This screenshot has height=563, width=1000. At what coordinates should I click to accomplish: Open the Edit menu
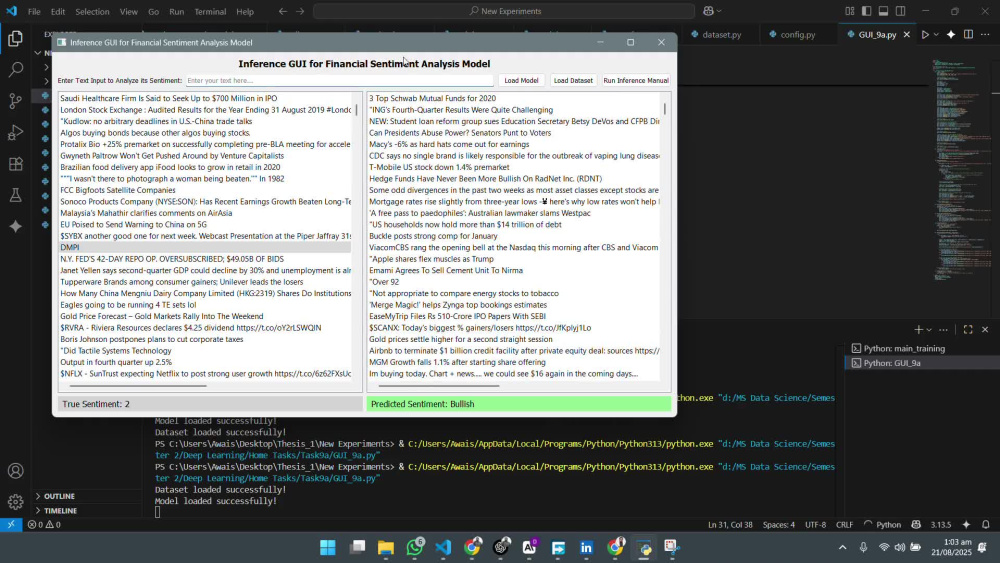click(58, 11)
